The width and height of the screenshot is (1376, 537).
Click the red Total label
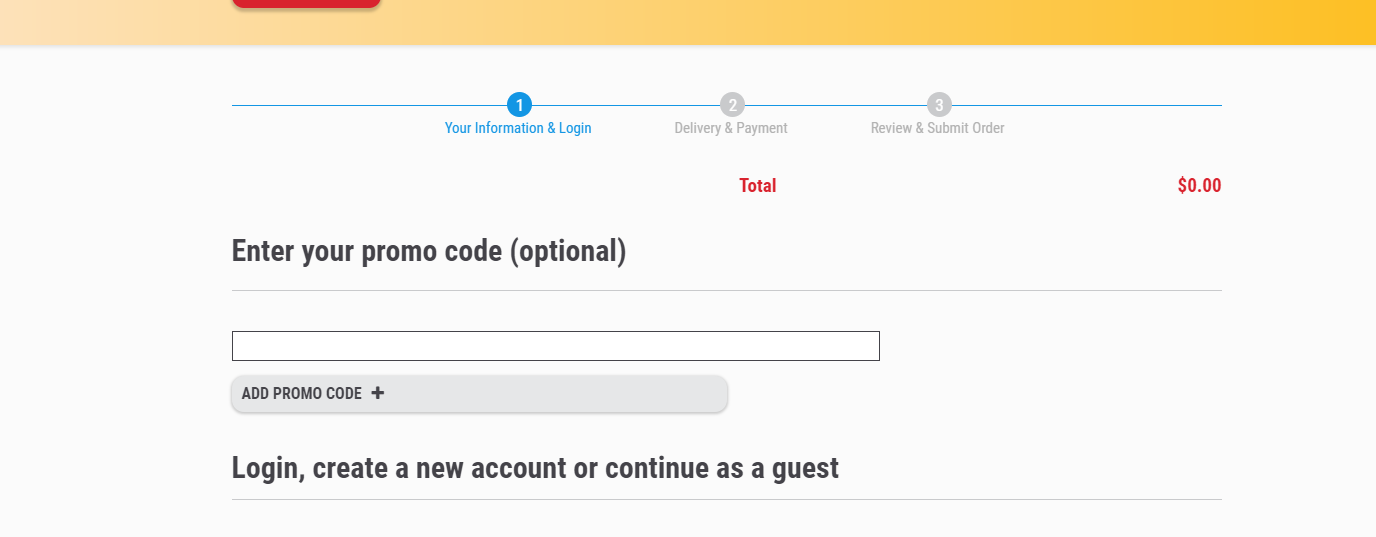click(757, 186)
